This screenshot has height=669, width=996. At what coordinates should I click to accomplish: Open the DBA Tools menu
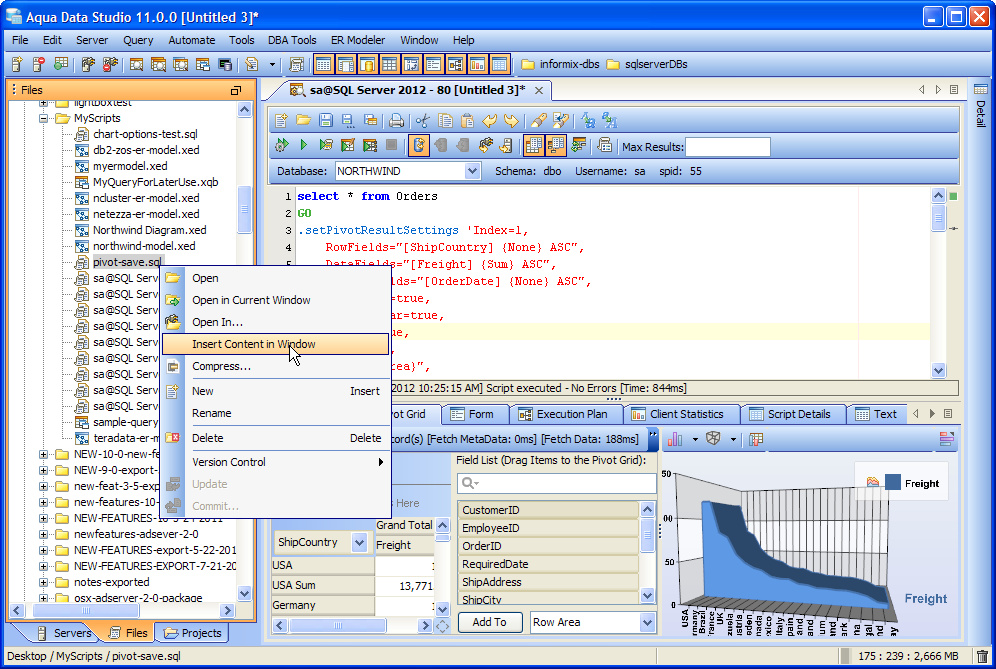pos(292,40)
